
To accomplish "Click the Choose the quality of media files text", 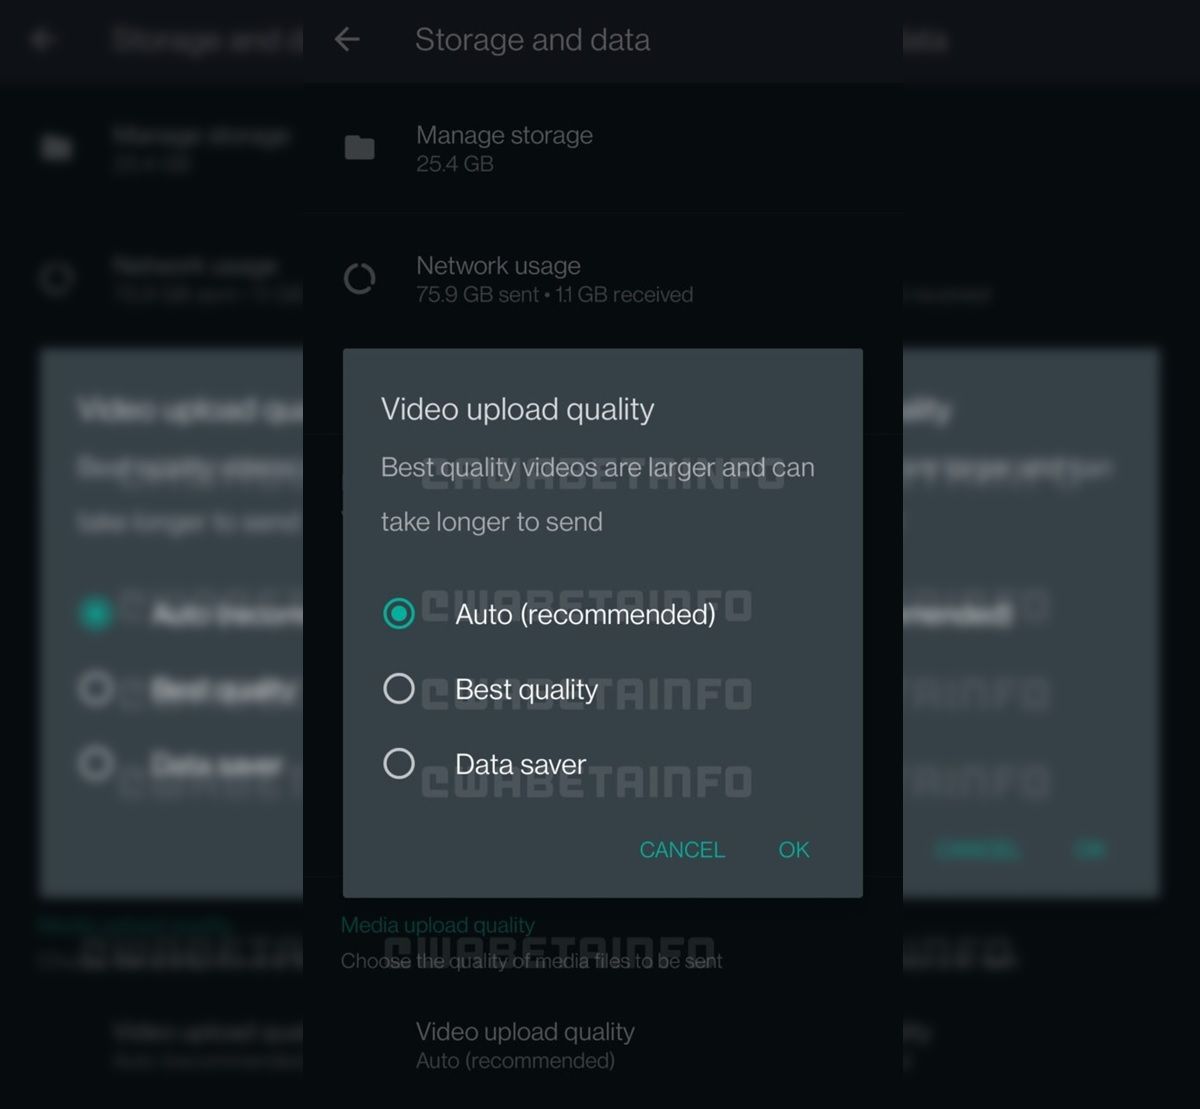I will 531,961.
